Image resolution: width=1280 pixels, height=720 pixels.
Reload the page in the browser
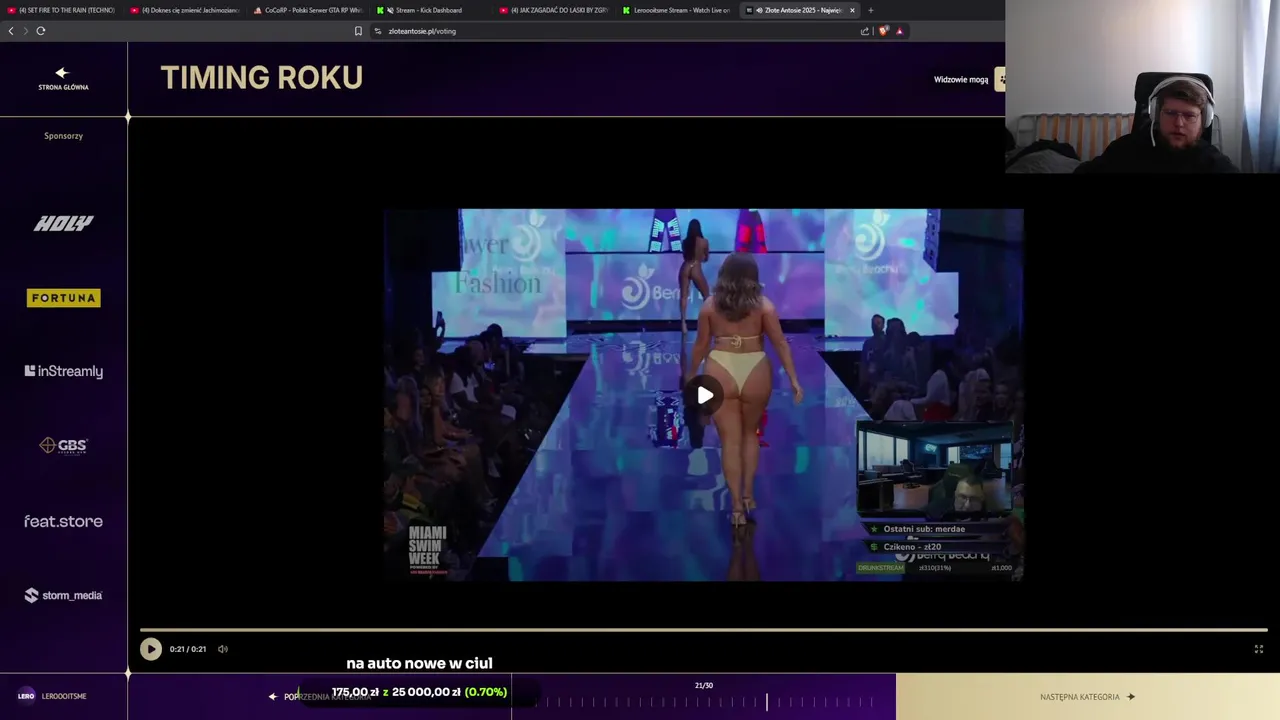click(41, 31)
